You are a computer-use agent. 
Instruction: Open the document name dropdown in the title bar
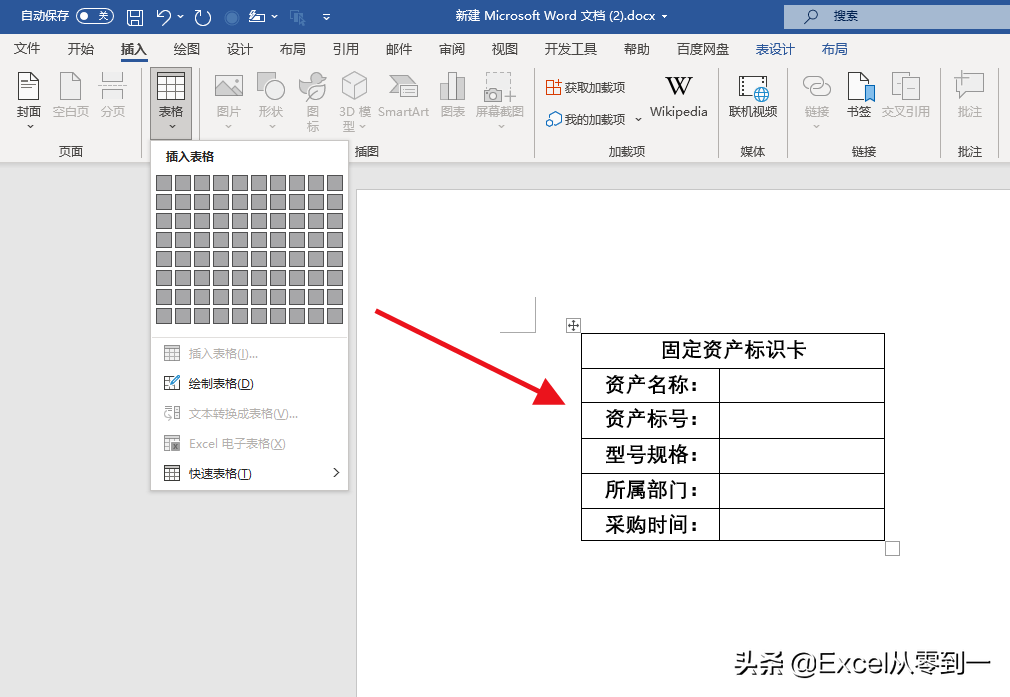tap(665, 16)
